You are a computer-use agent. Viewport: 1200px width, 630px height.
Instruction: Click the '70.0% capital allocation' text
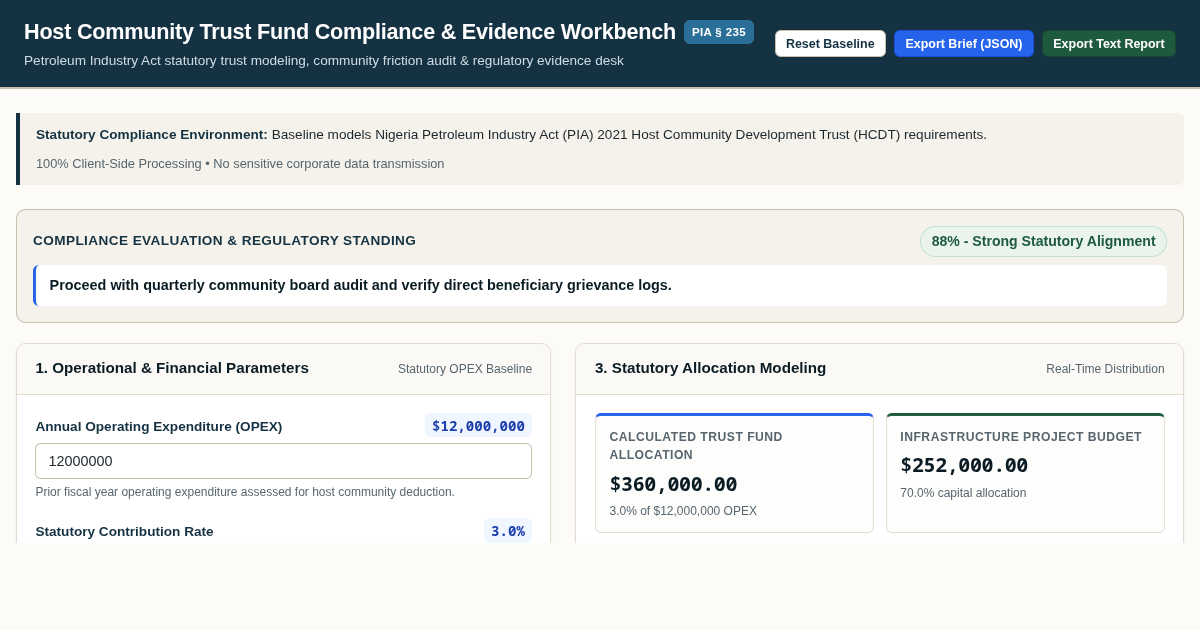(963, 493)
